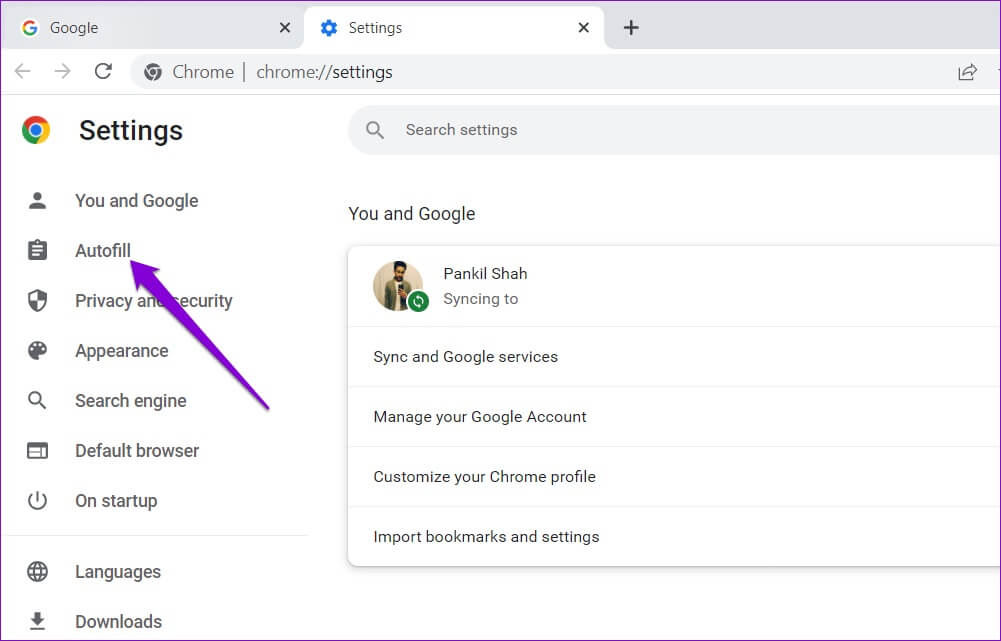Open Appearance settings

(121, 351)
